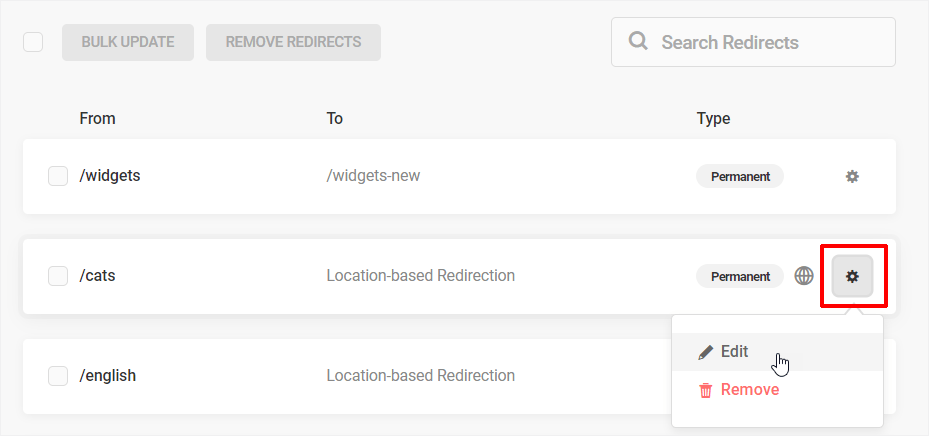Screen dimensions: 929x436
Task: Click globe location icon in /cats row
Action: tap(804, 276)
